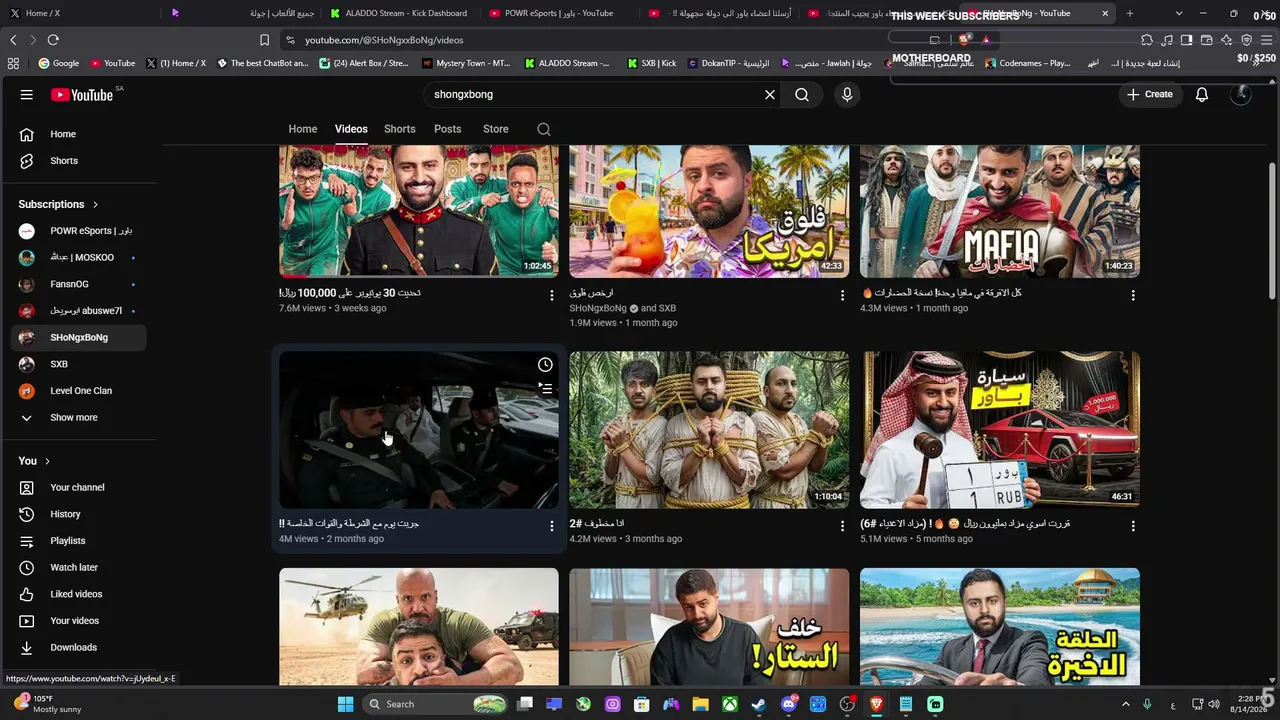1280x720 pixels.
Task: Open Steam from the taskbar
Action: pyautogui.click(x=759, y=704)
